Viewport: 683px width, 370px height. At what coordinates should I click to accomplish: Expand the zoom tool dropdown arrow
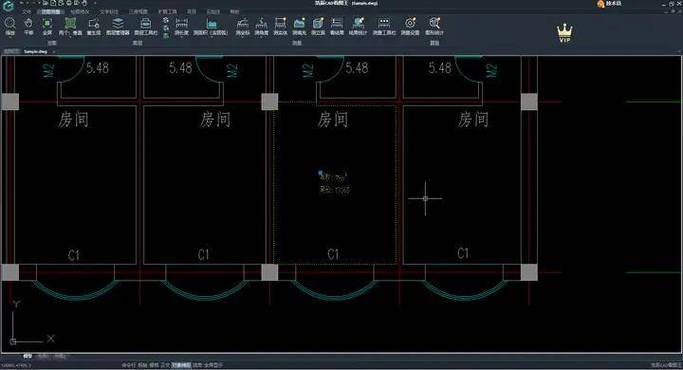(10, 38)
